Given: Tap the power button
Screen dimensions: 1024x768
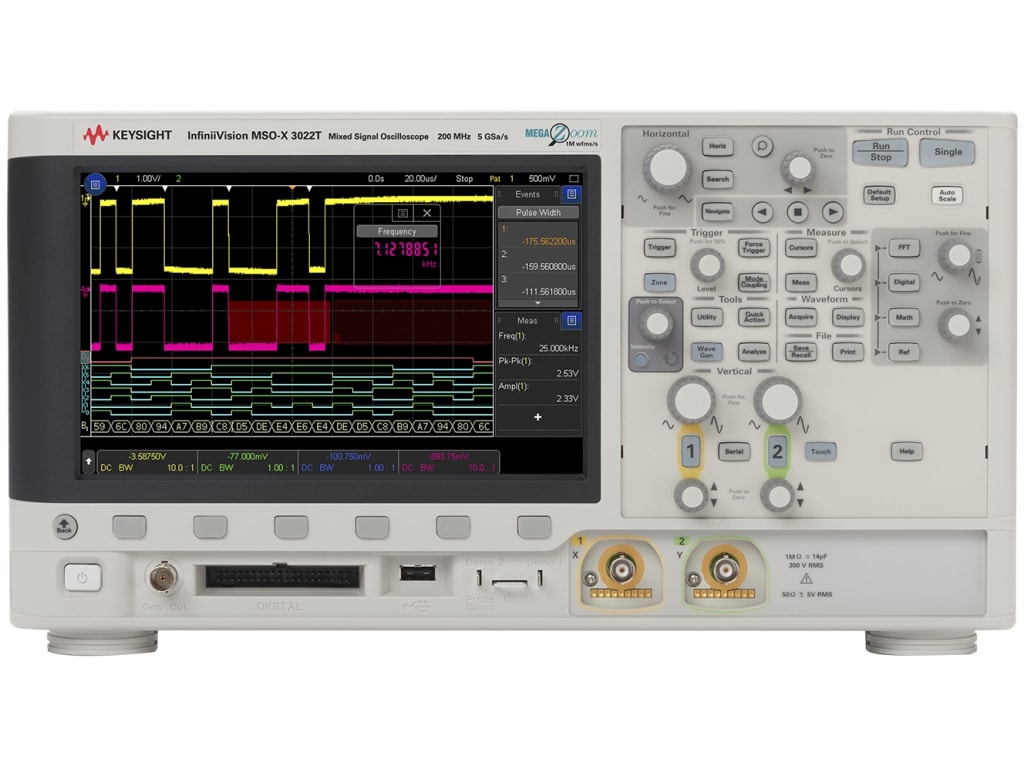Looking at the screenshot, I should (82, 578).
